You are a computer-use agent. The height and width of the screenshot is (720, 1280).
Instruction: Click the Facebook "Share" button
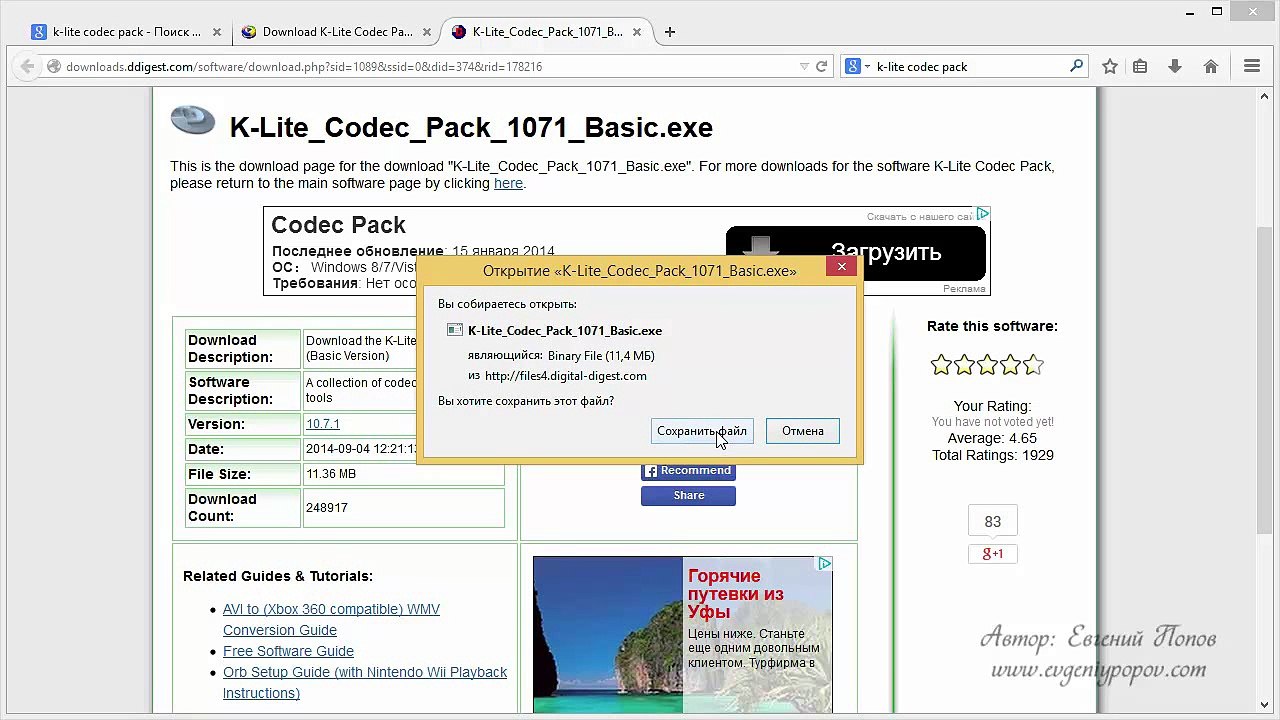[x=688, y=496]
